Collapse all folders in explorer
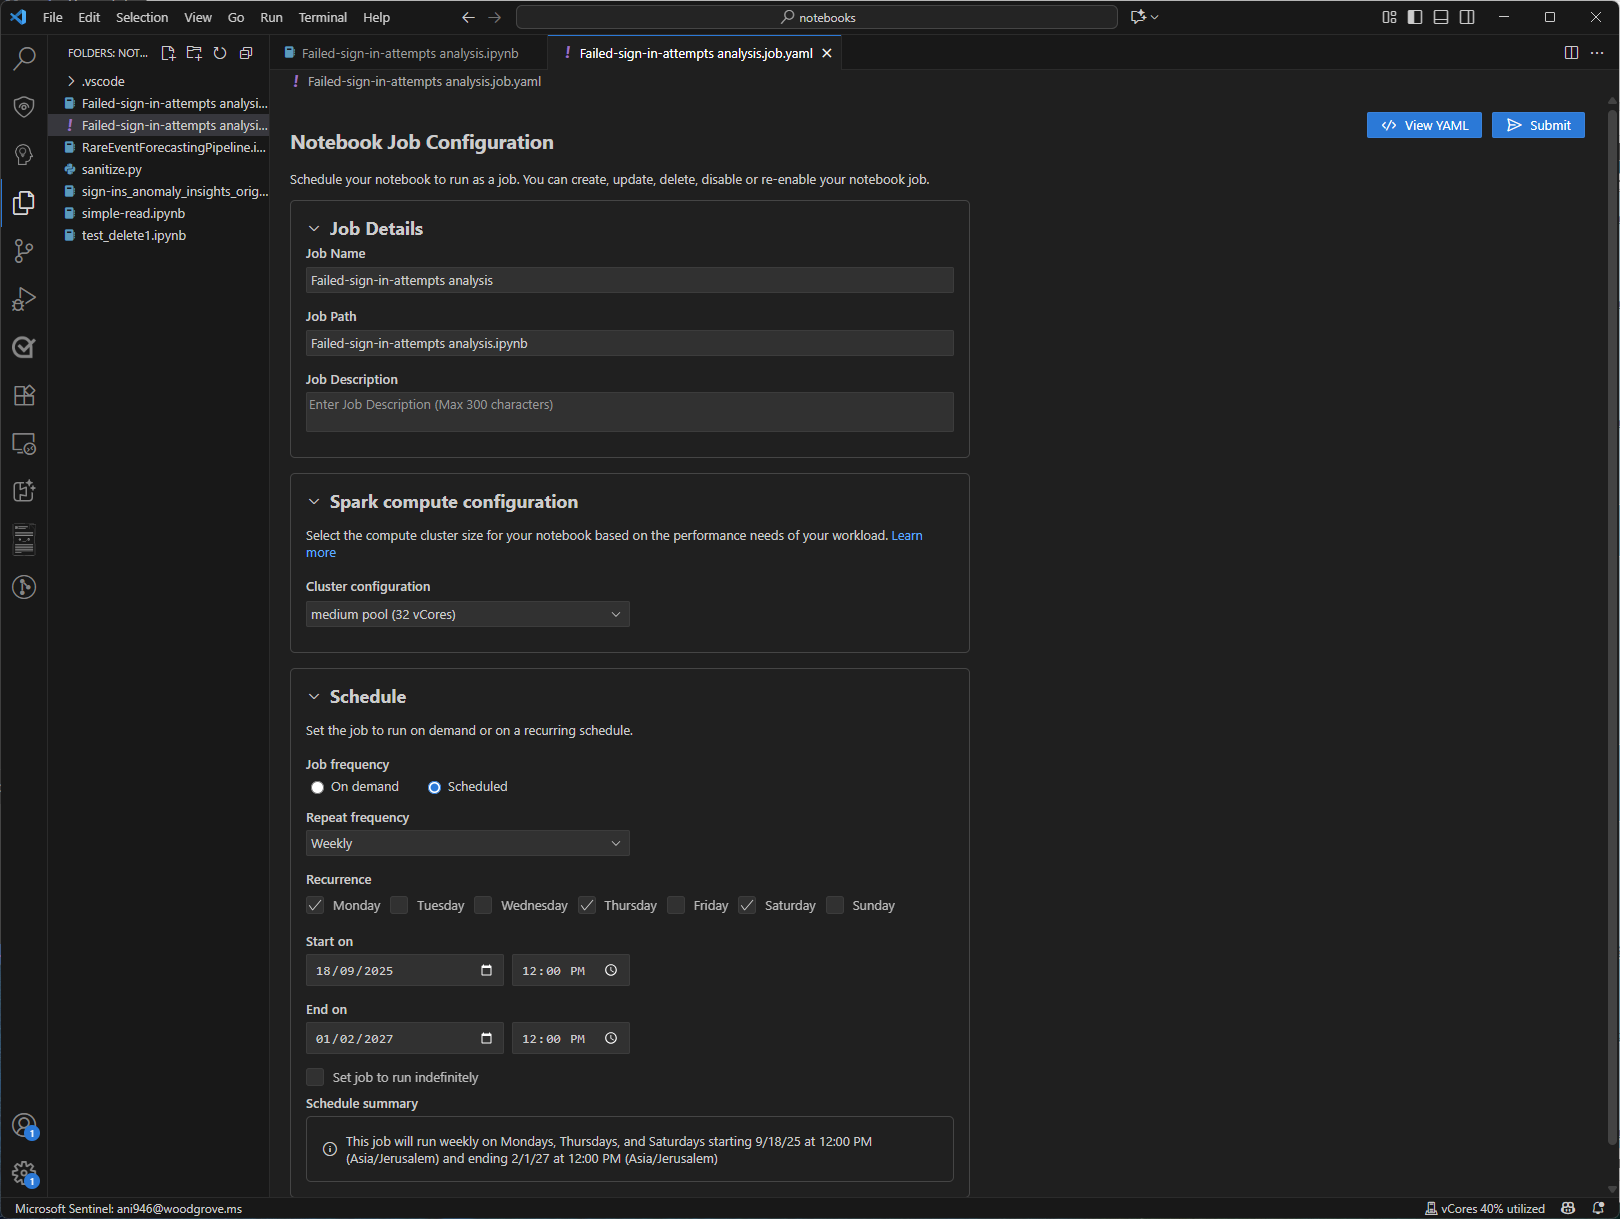 click(246, 53)
